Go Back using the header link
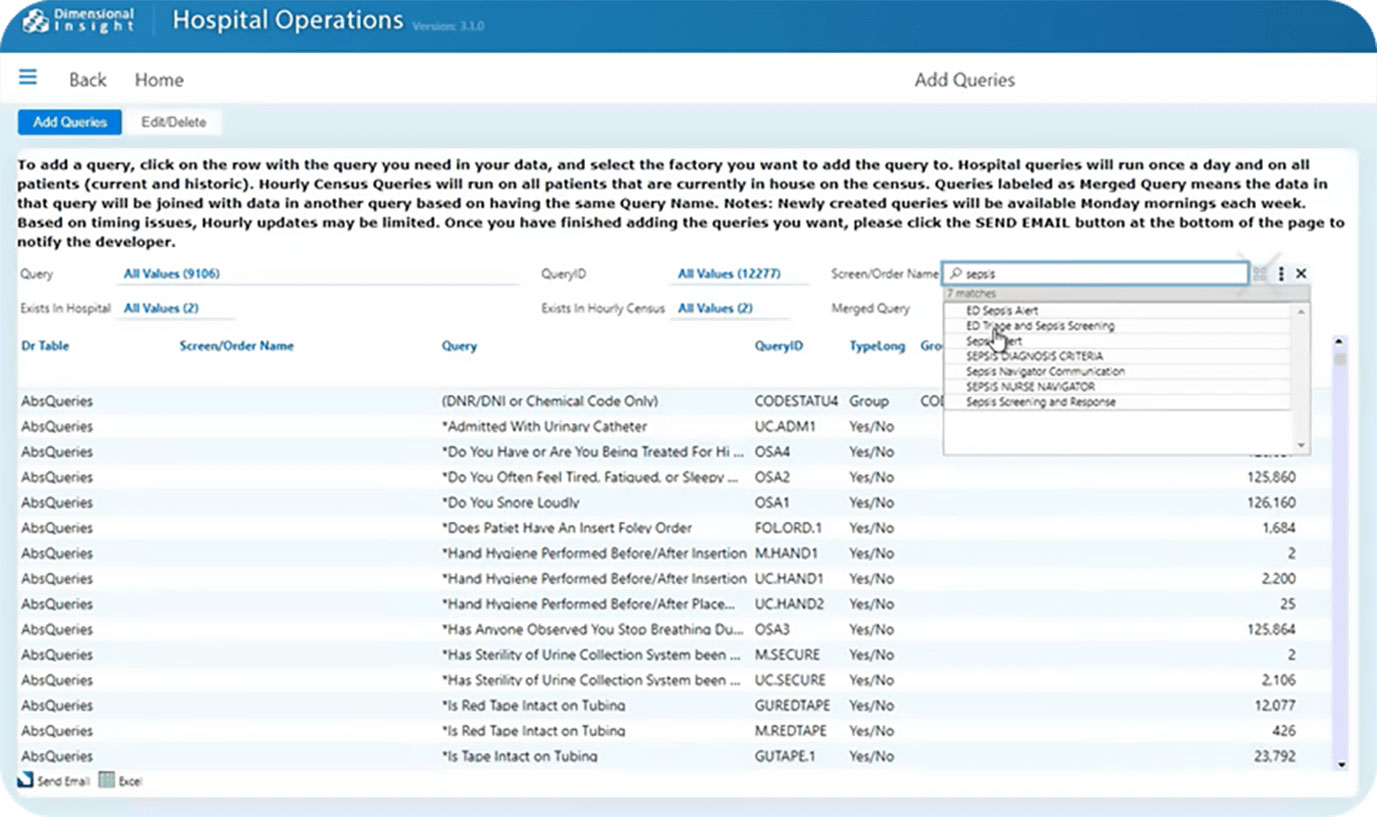 click(x=88, y=80)
